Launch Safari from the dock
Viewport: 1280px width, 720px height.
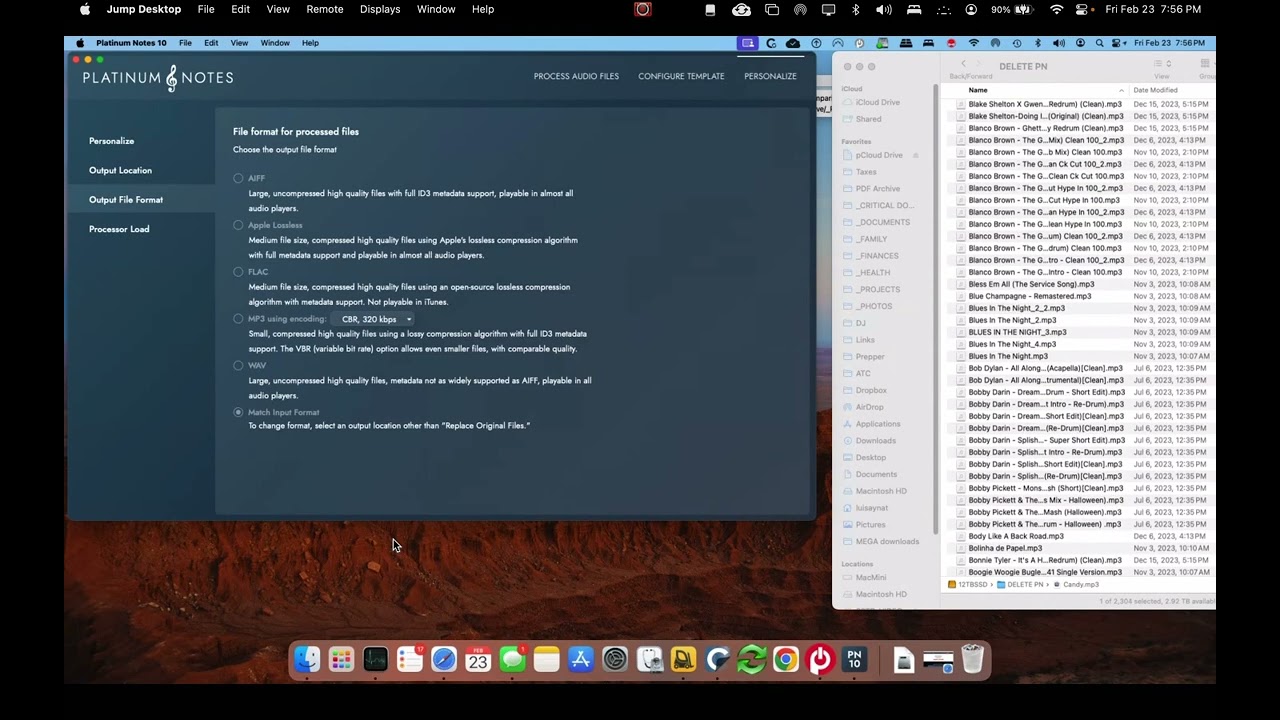pos(444,660)
